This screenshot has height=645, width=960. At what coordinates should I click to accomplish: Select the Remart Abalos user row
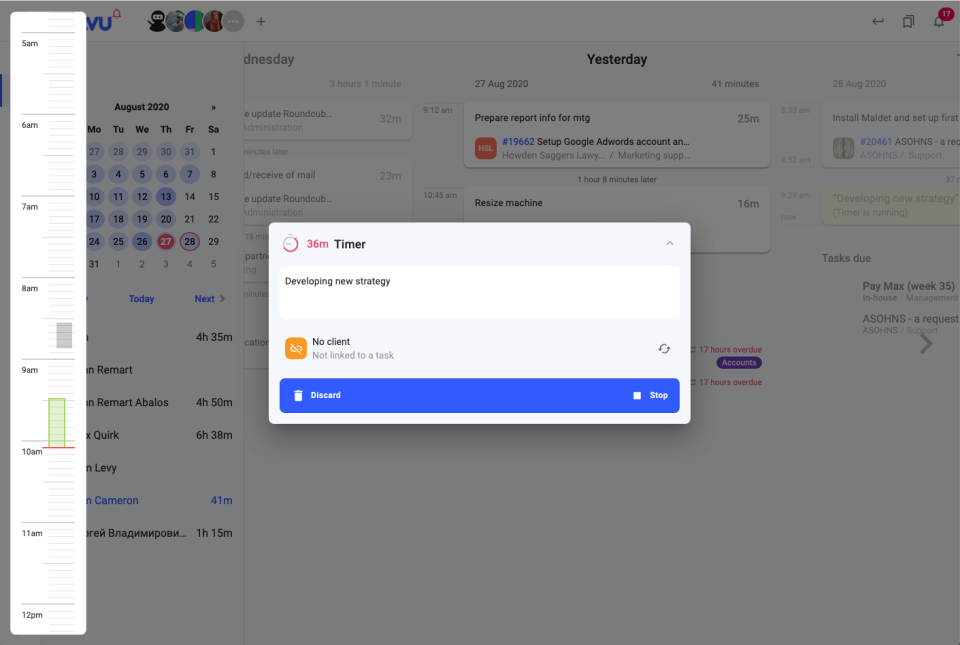159,403
